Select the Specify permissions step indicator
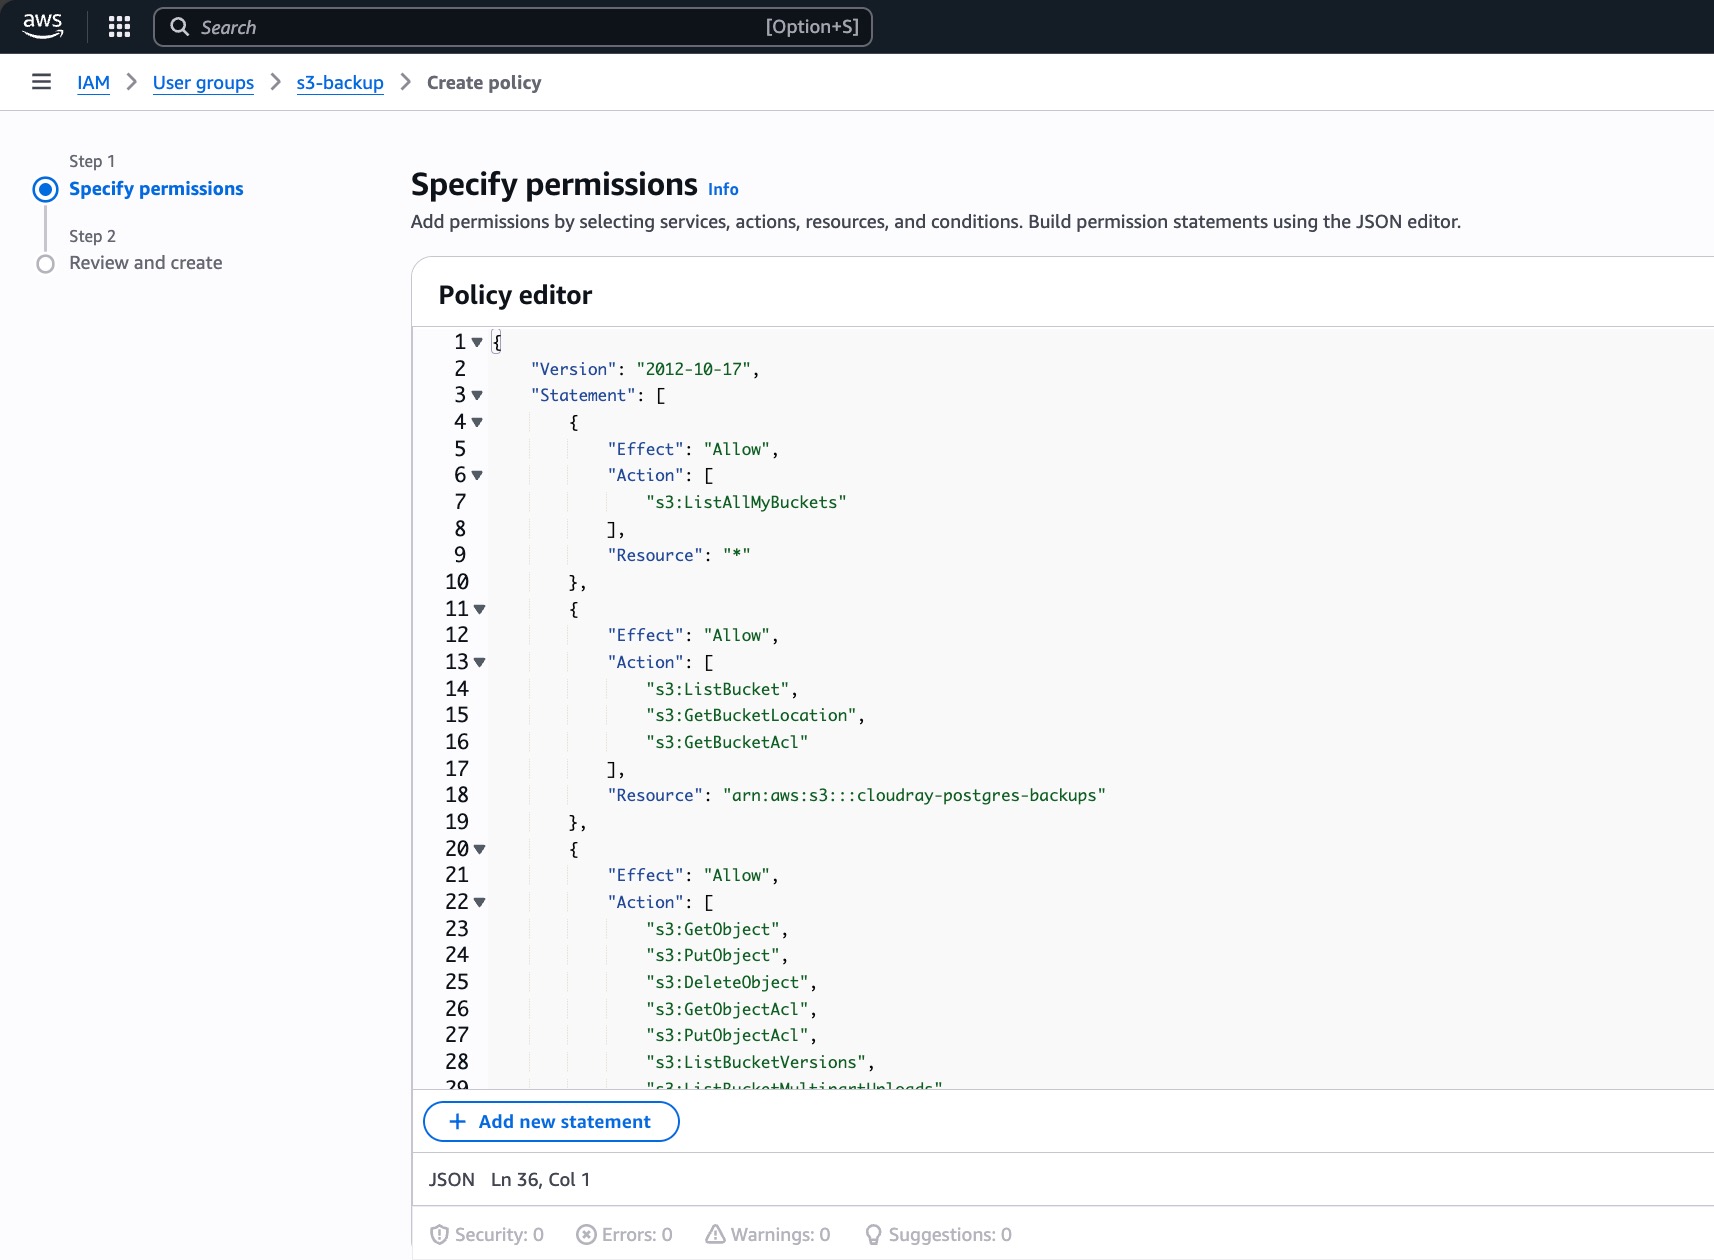This screenshot has width=1714, height=1260. pyautogui.click(x=46, y=189)
